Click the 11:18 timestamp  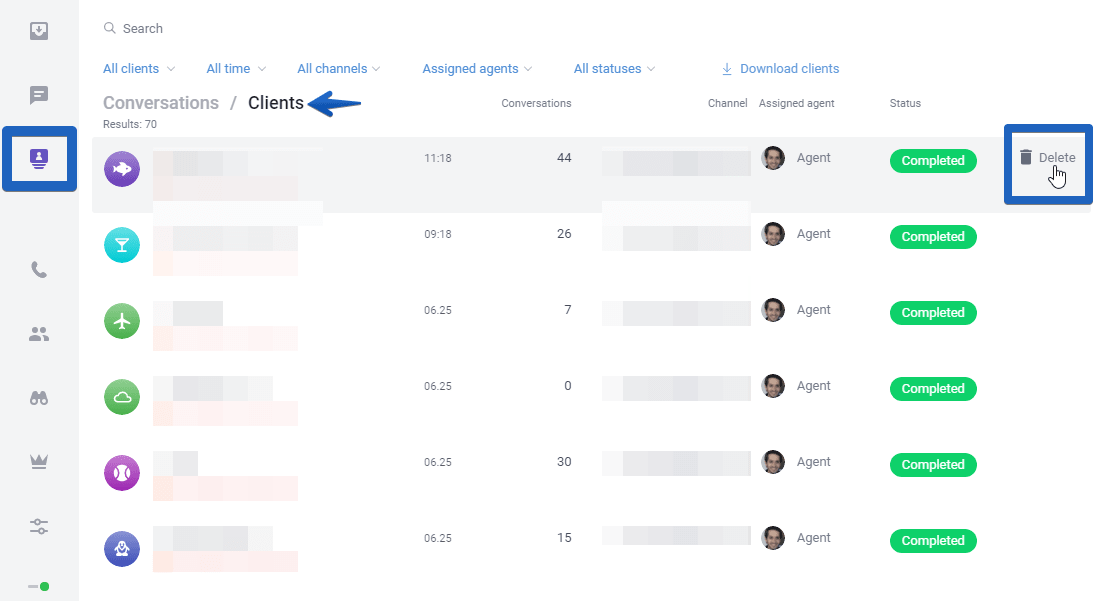[x=438, y=158]
